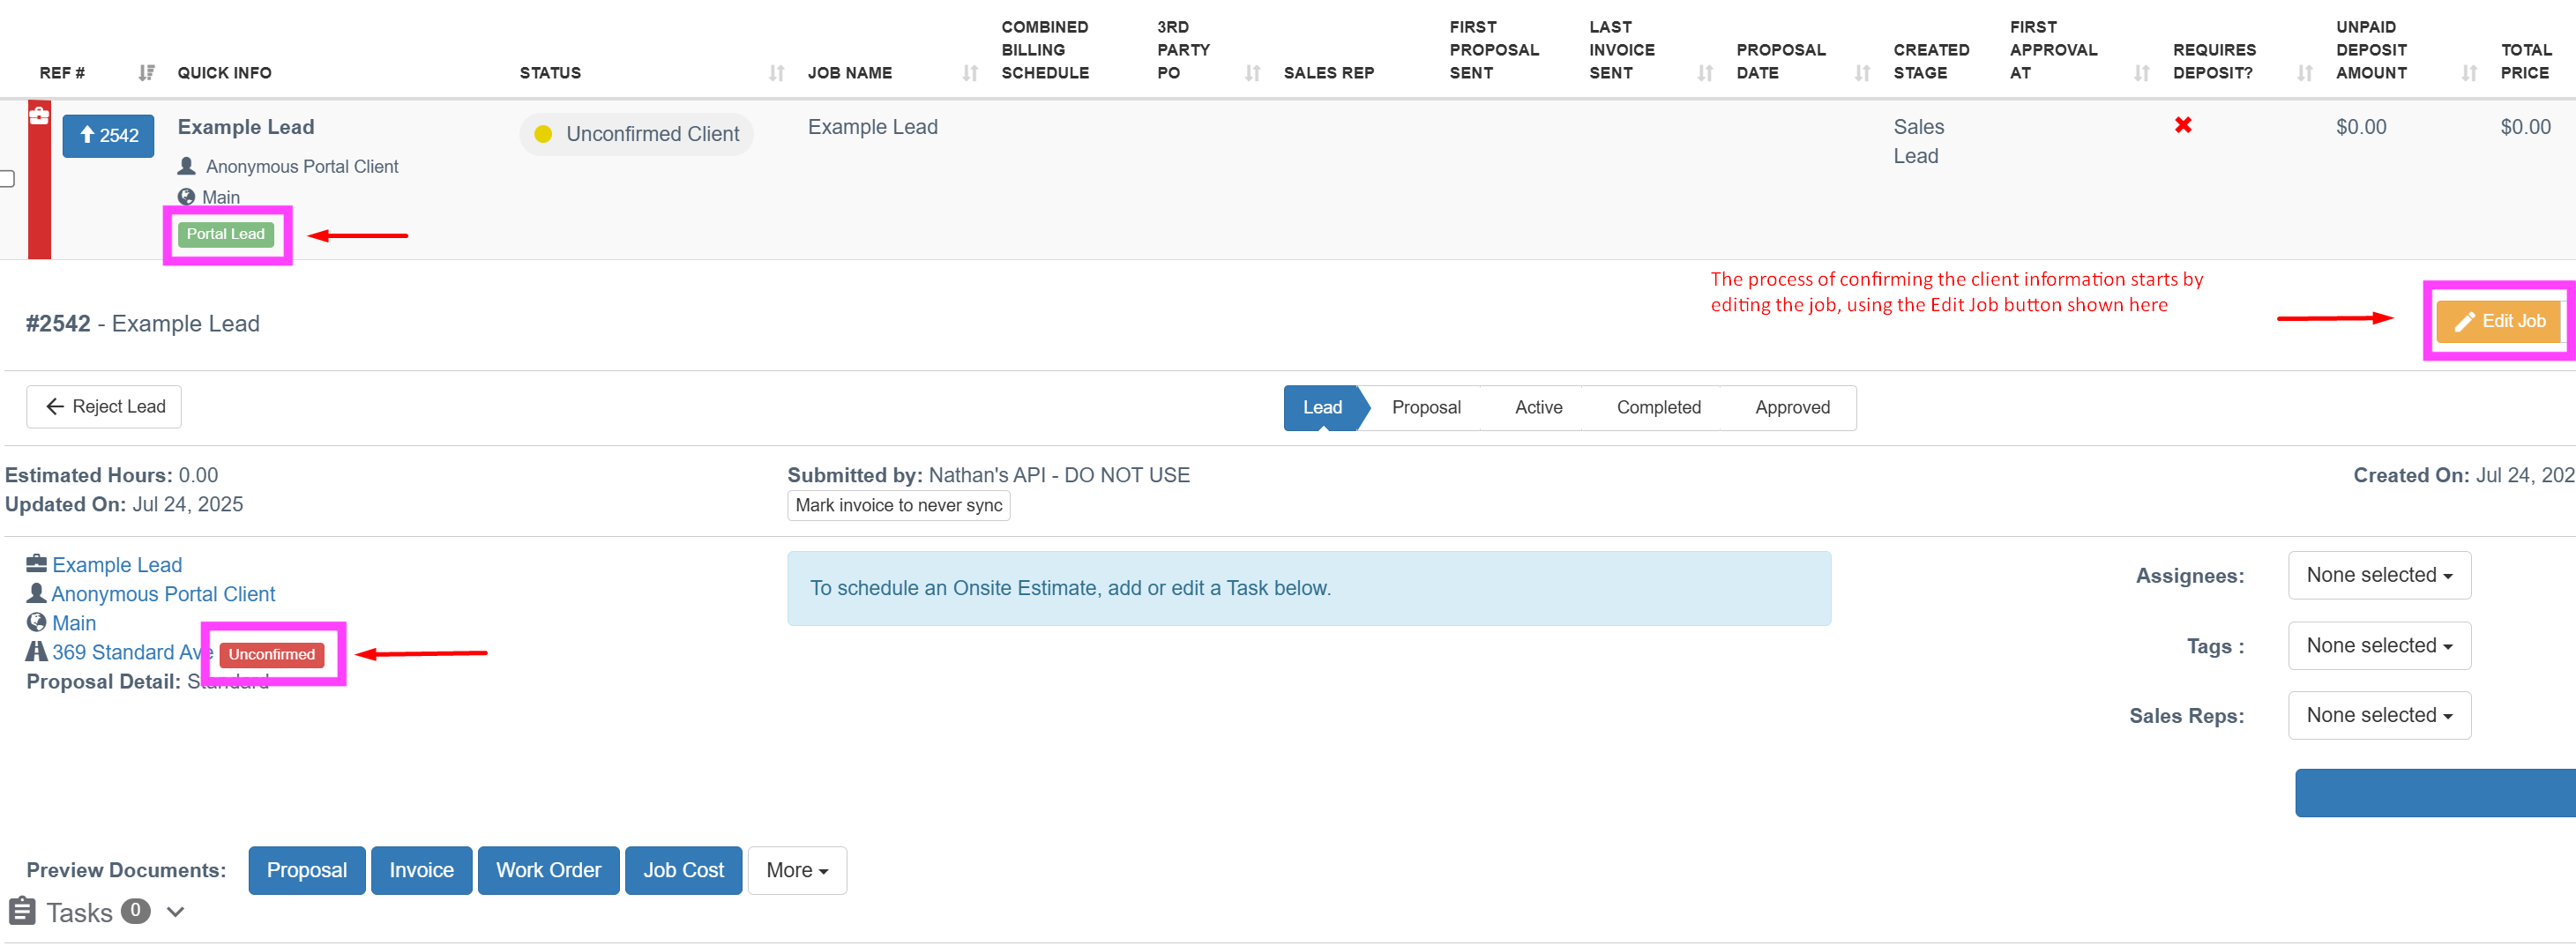Open the Assignees dropdown

(2378, 575)
